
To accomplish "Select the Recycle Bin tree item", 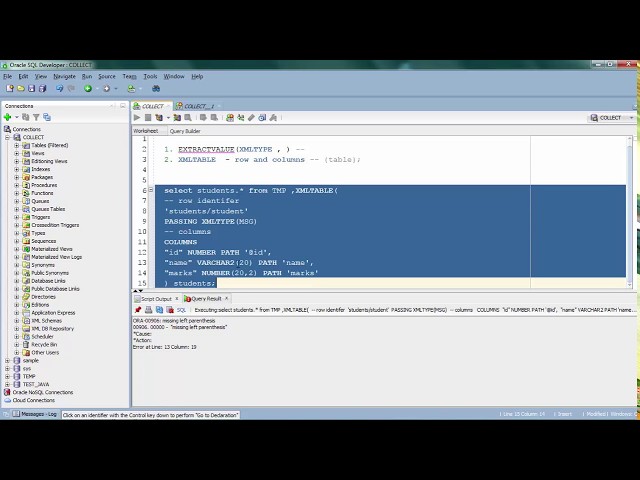I will [44, 344].
